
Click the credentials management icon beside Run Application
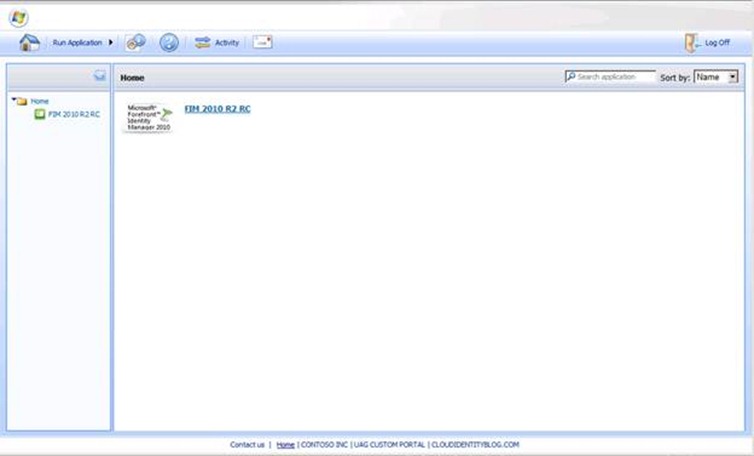pyautogui.click(x=136, y=42)
